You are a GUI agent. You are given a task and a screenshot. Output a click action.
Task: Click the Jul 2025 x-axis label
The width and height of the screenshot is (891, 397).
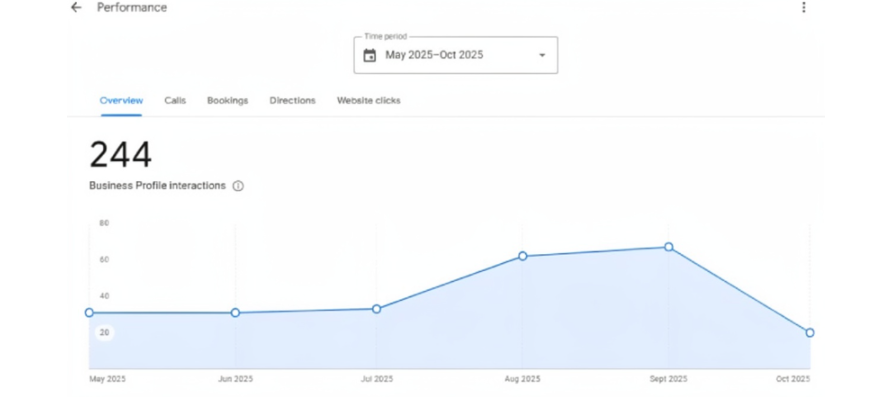tap(376, 379)
